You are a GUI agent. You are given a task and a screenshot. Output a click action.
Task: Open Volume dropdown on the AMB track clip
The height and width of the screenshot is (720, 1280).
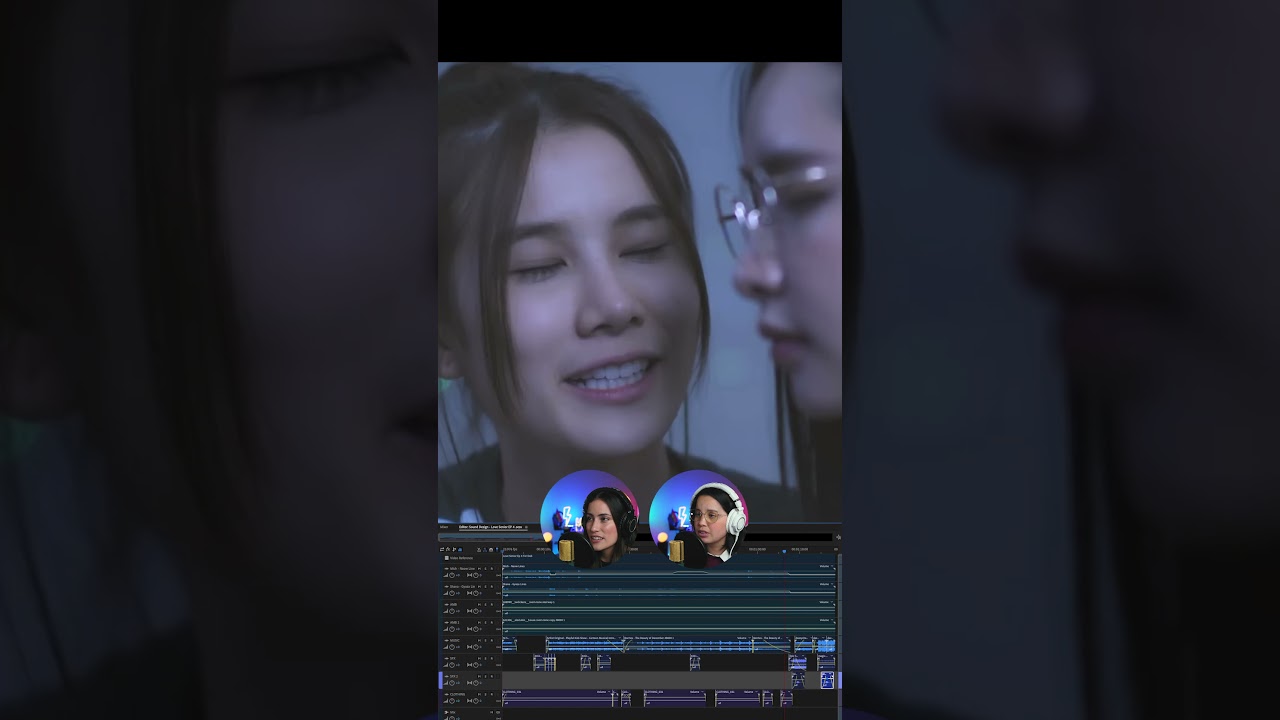click(826, 602)
